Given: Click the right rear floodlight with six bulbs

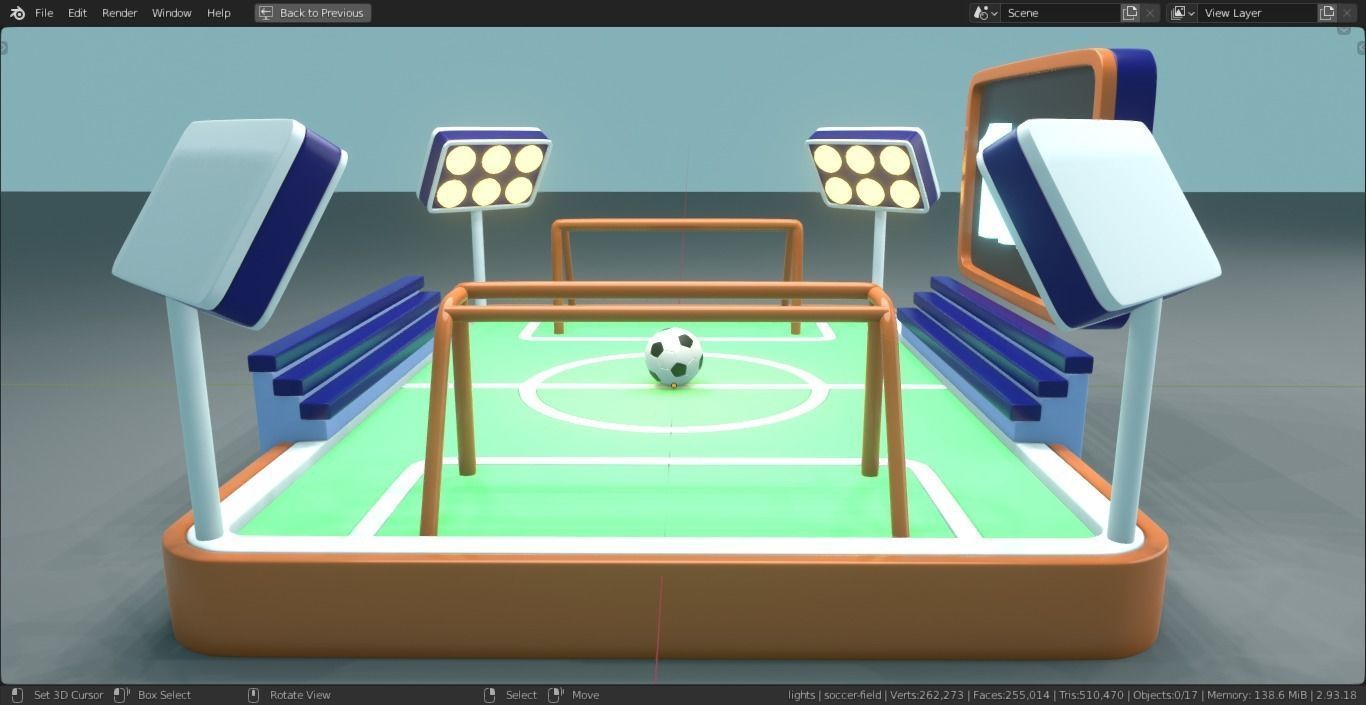Looking at the screenshot, I should 872,169.
